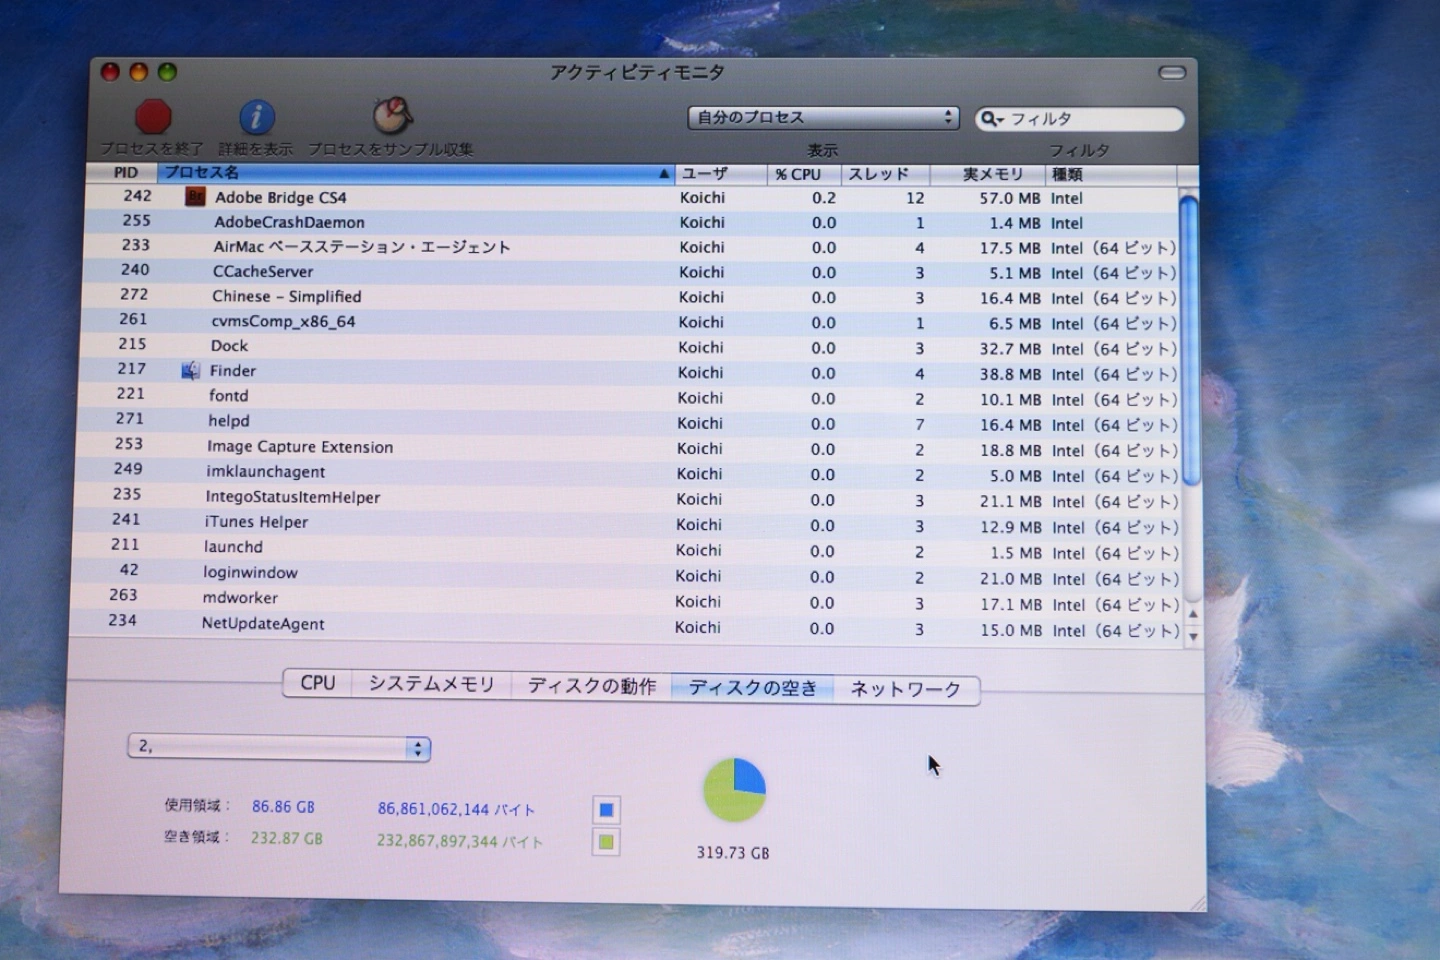The image size is (1440, 960).
Task: Click the disk usage pie chart
Action: click(734, 790)
